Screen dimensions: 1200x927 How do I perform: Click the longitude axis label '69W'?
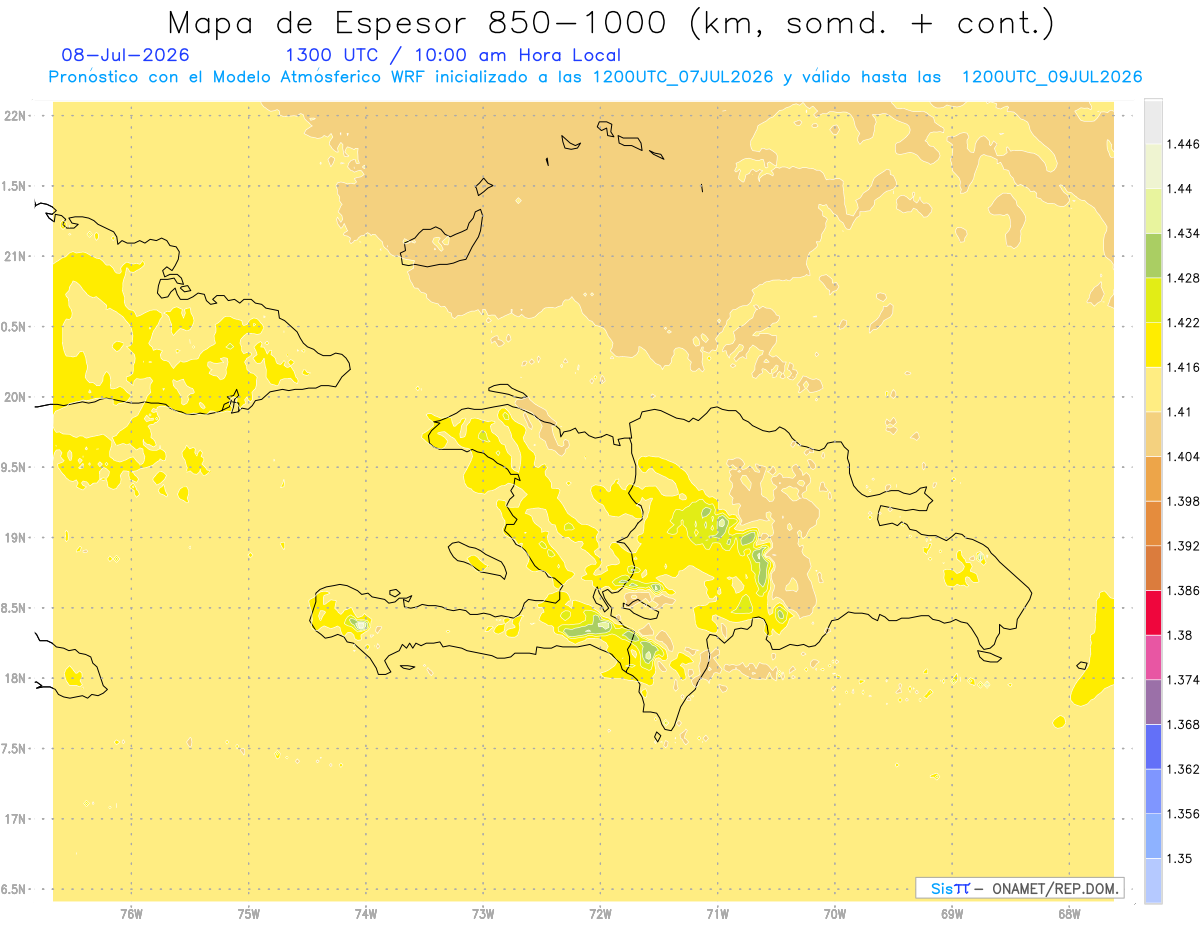952,913
